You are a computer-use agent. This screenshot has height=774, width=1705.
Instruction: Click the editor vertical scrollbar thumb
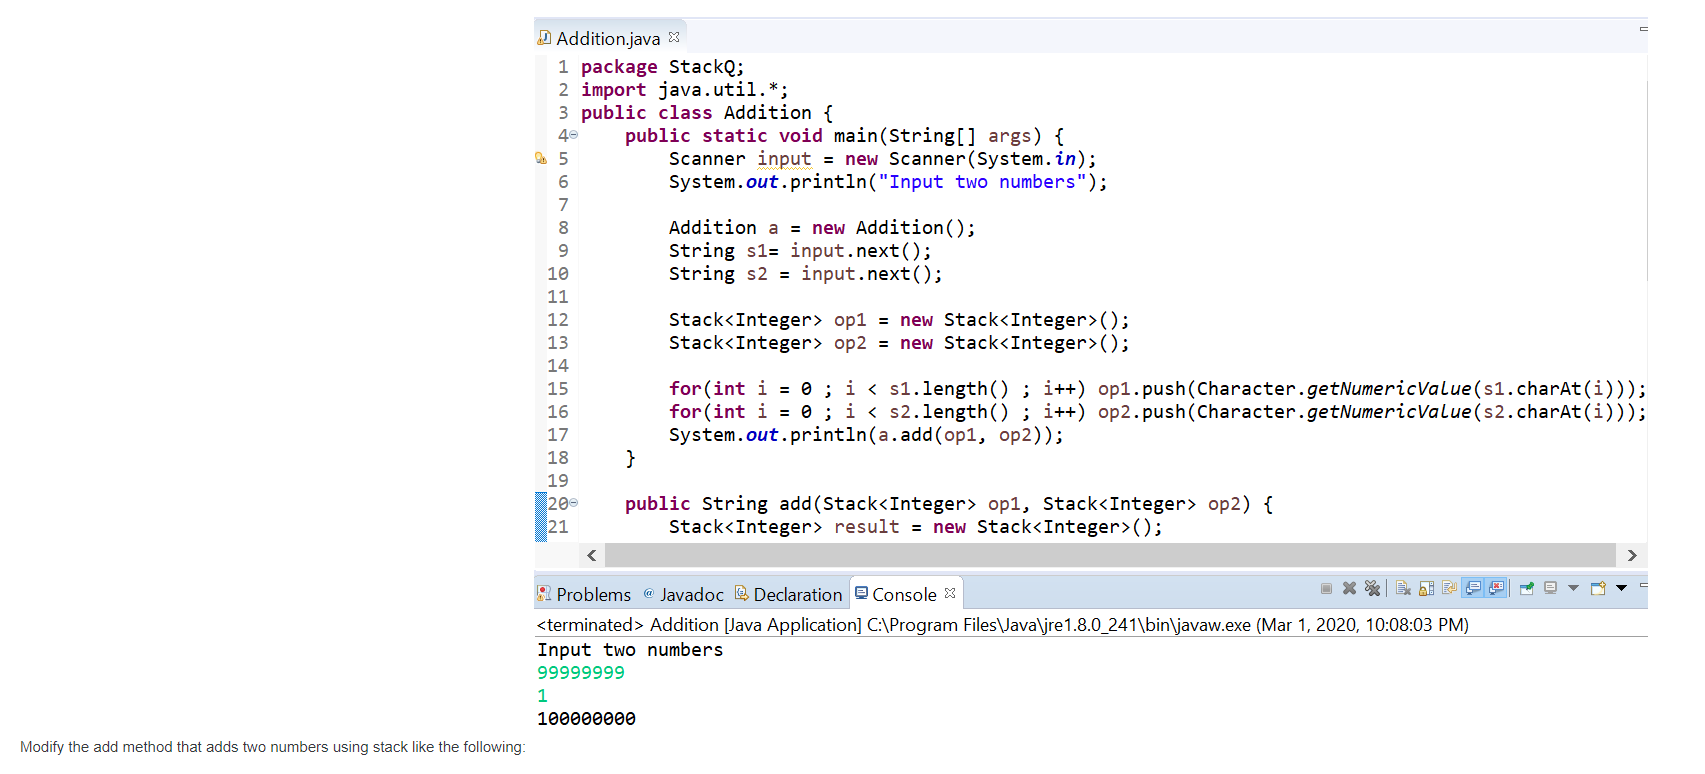pyautogui.click(x=1645, y=180)
